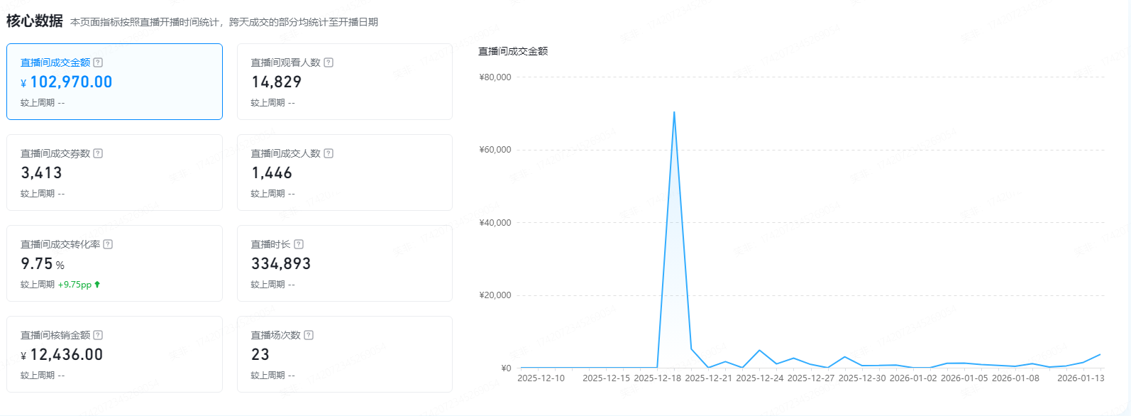Click the ¥20,000 y-axis label
Viewport: 1132px width, 416px height.
click(495, 295)
